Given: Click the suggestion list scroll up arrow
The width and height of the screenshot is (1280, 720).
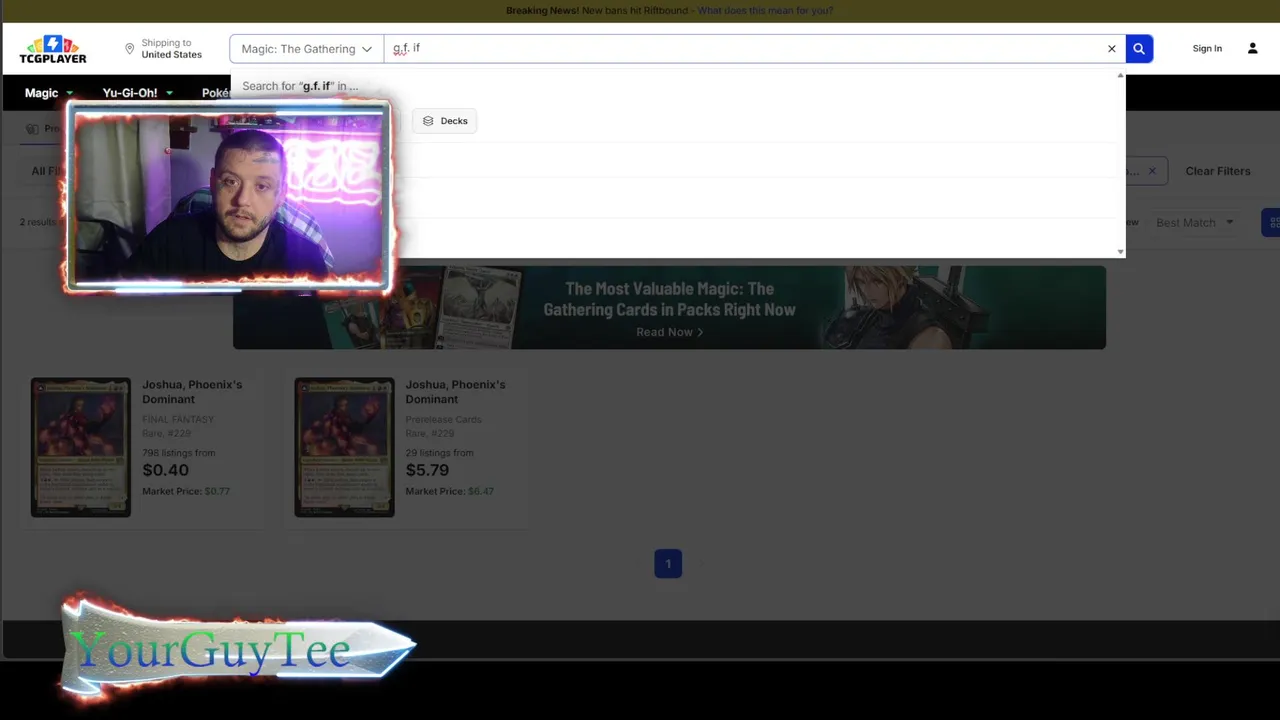Looking at the screenshot, I should coord(1120,76).
